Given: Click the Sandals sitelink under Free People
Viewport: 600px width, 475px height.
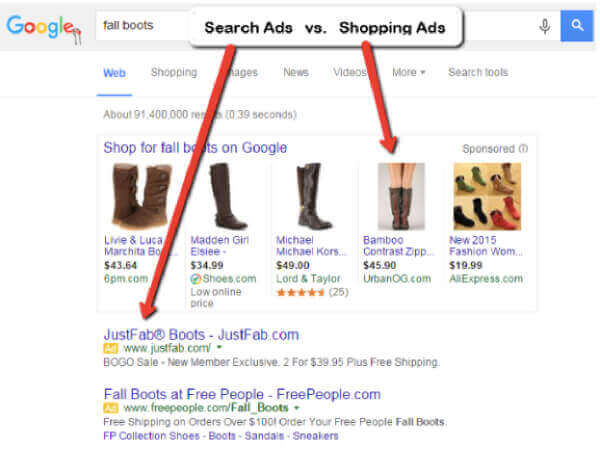Looking at the screenshot, I should pos(264,436).
